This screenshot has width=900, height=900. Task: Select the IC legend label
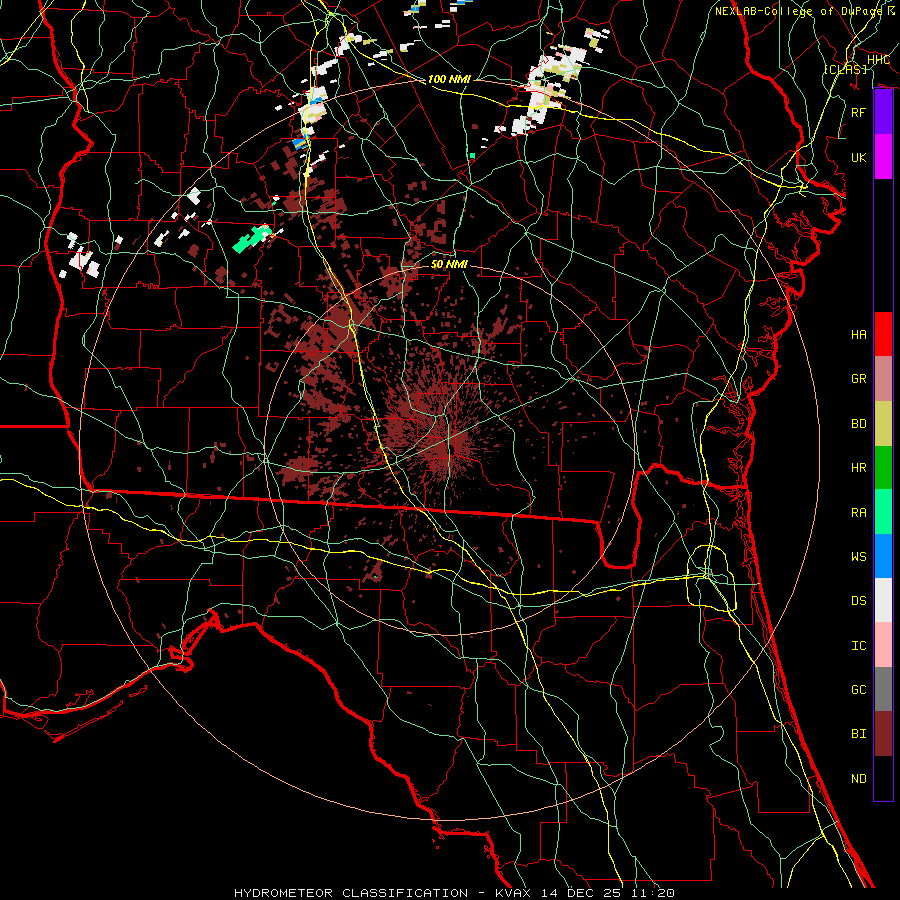click(x=859, y=646)
